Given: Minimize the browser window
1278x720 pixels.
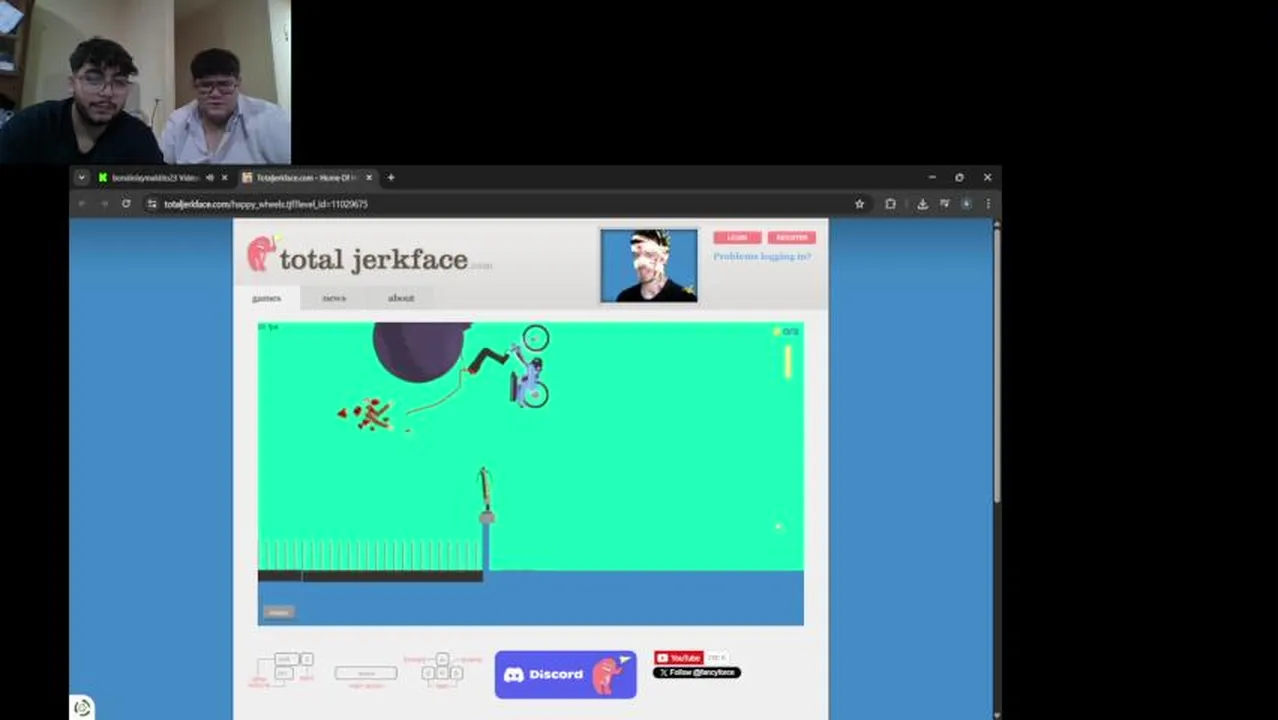Looking at the screenshot, I should click(932, 178).
